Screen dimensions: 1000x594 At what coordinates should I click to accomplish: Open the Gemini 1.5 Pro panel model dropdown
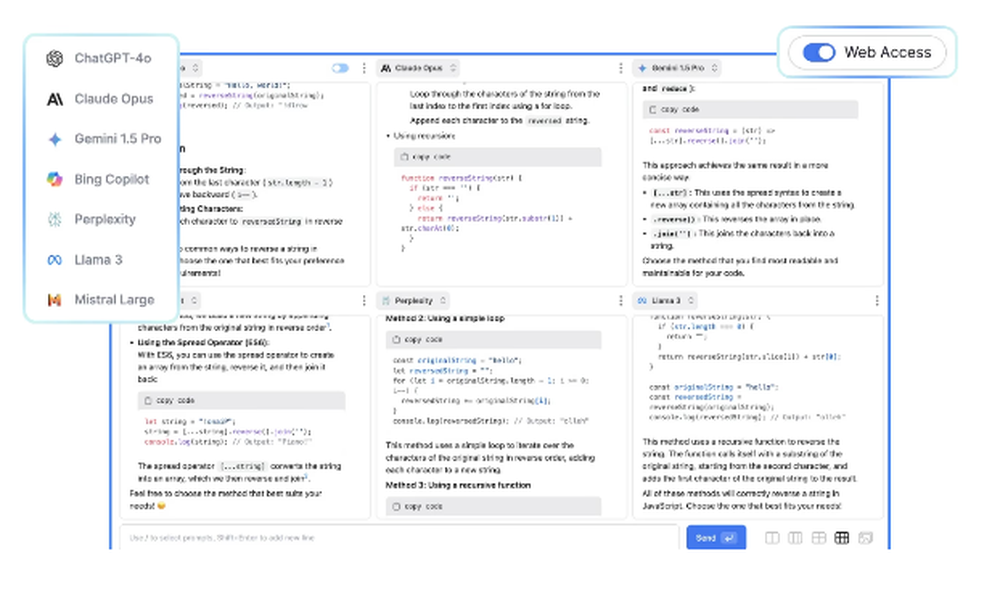pyautogui.click(x=677, y=68)
